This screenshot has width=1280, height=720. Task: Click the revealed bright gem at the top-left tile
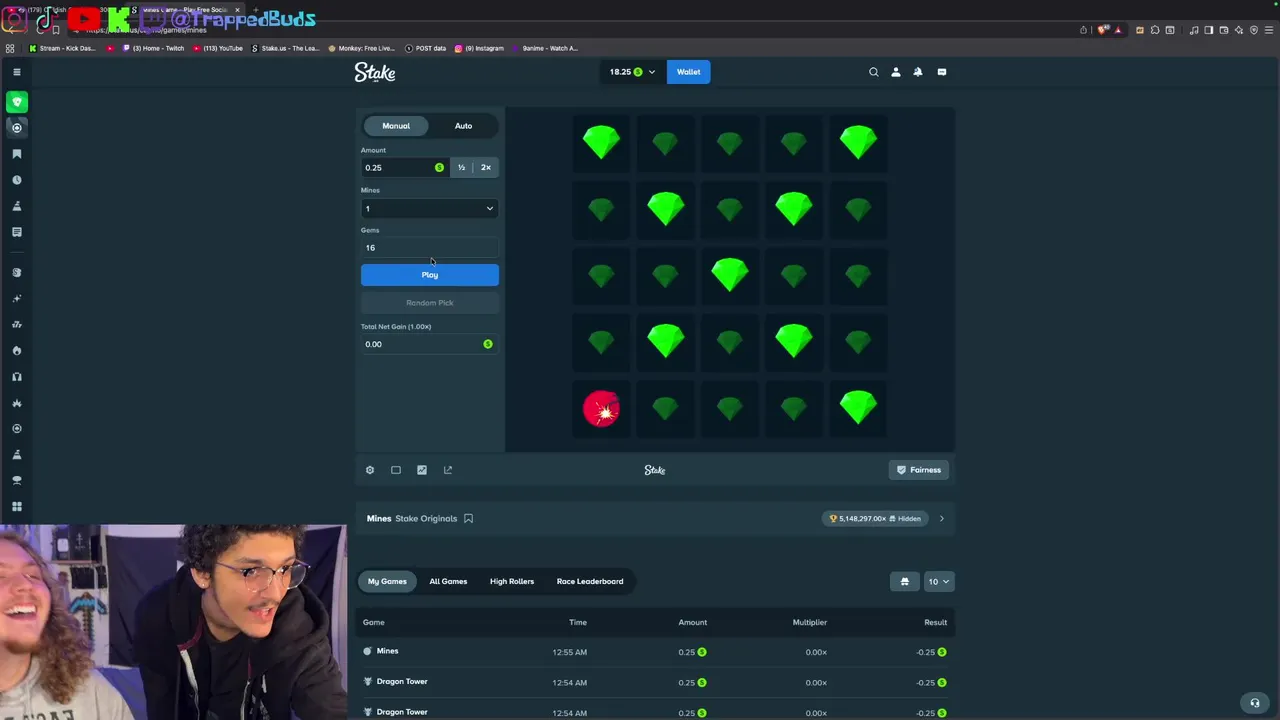601,142
